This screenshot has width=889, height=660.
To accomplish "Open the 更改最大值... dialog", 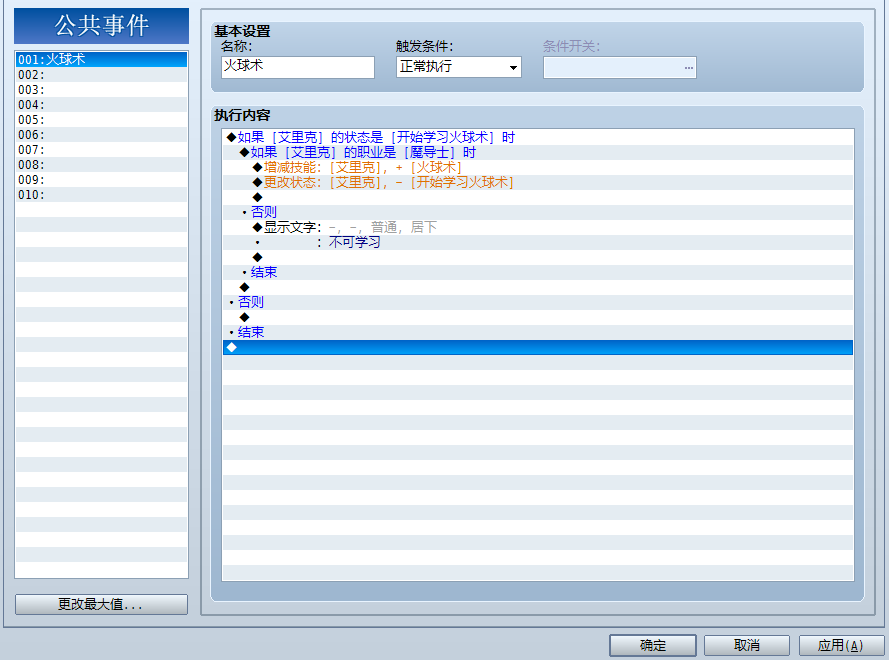I will [x=101, y=604].
